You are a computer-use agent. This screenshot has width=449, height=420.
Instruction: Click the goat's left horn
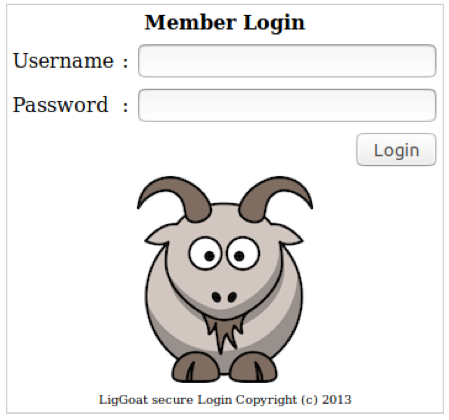tap(173, 198)
